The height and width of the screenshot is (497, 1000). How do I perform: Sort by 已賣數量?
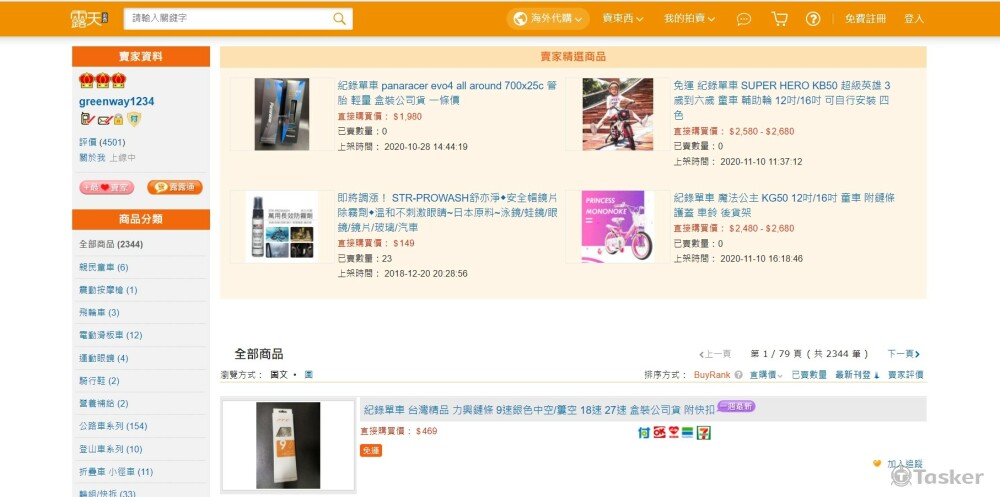[x=809, y=375]
